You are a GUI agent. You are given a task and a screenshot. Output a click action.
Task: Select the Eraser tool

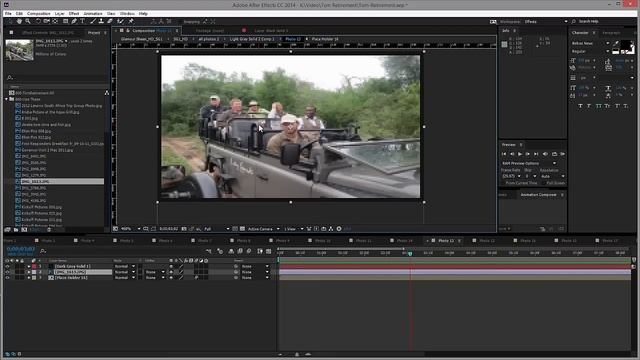tap(109, 21)
